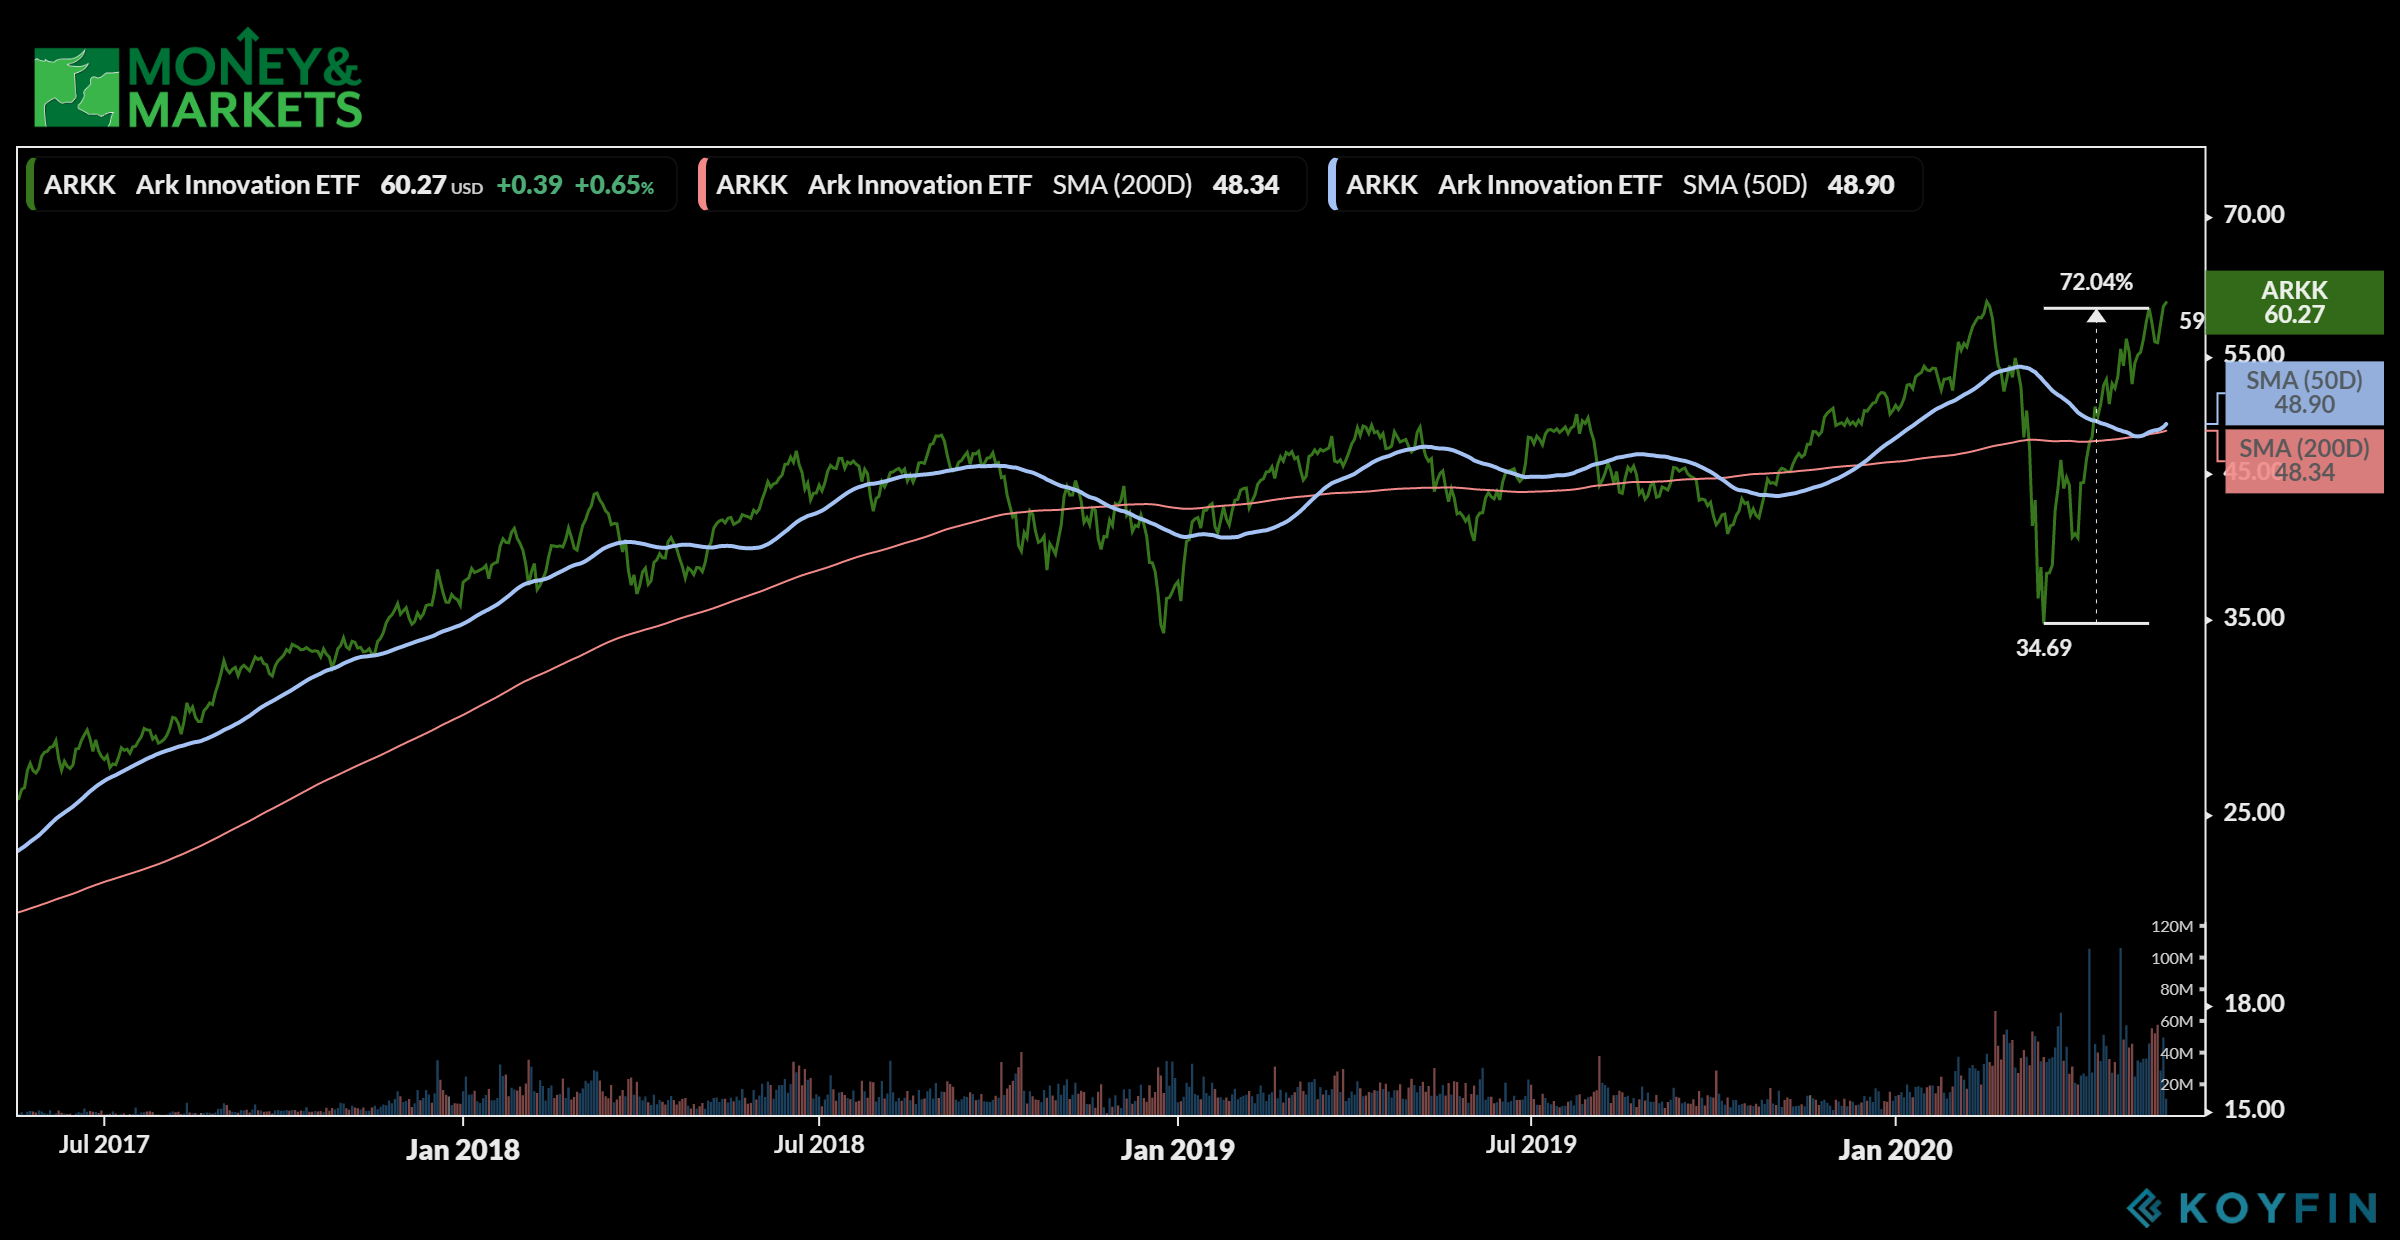Click the 35.00 price axis label
This screenshot has height=1240, width=2400.
point(2254,618)
